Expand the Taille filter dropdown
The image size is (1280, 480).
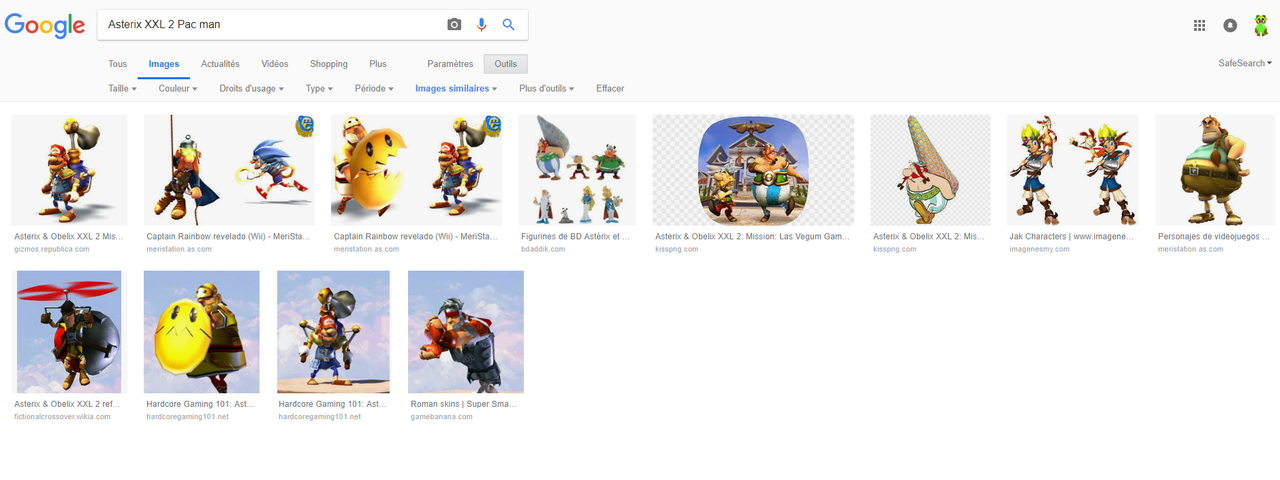122,89
